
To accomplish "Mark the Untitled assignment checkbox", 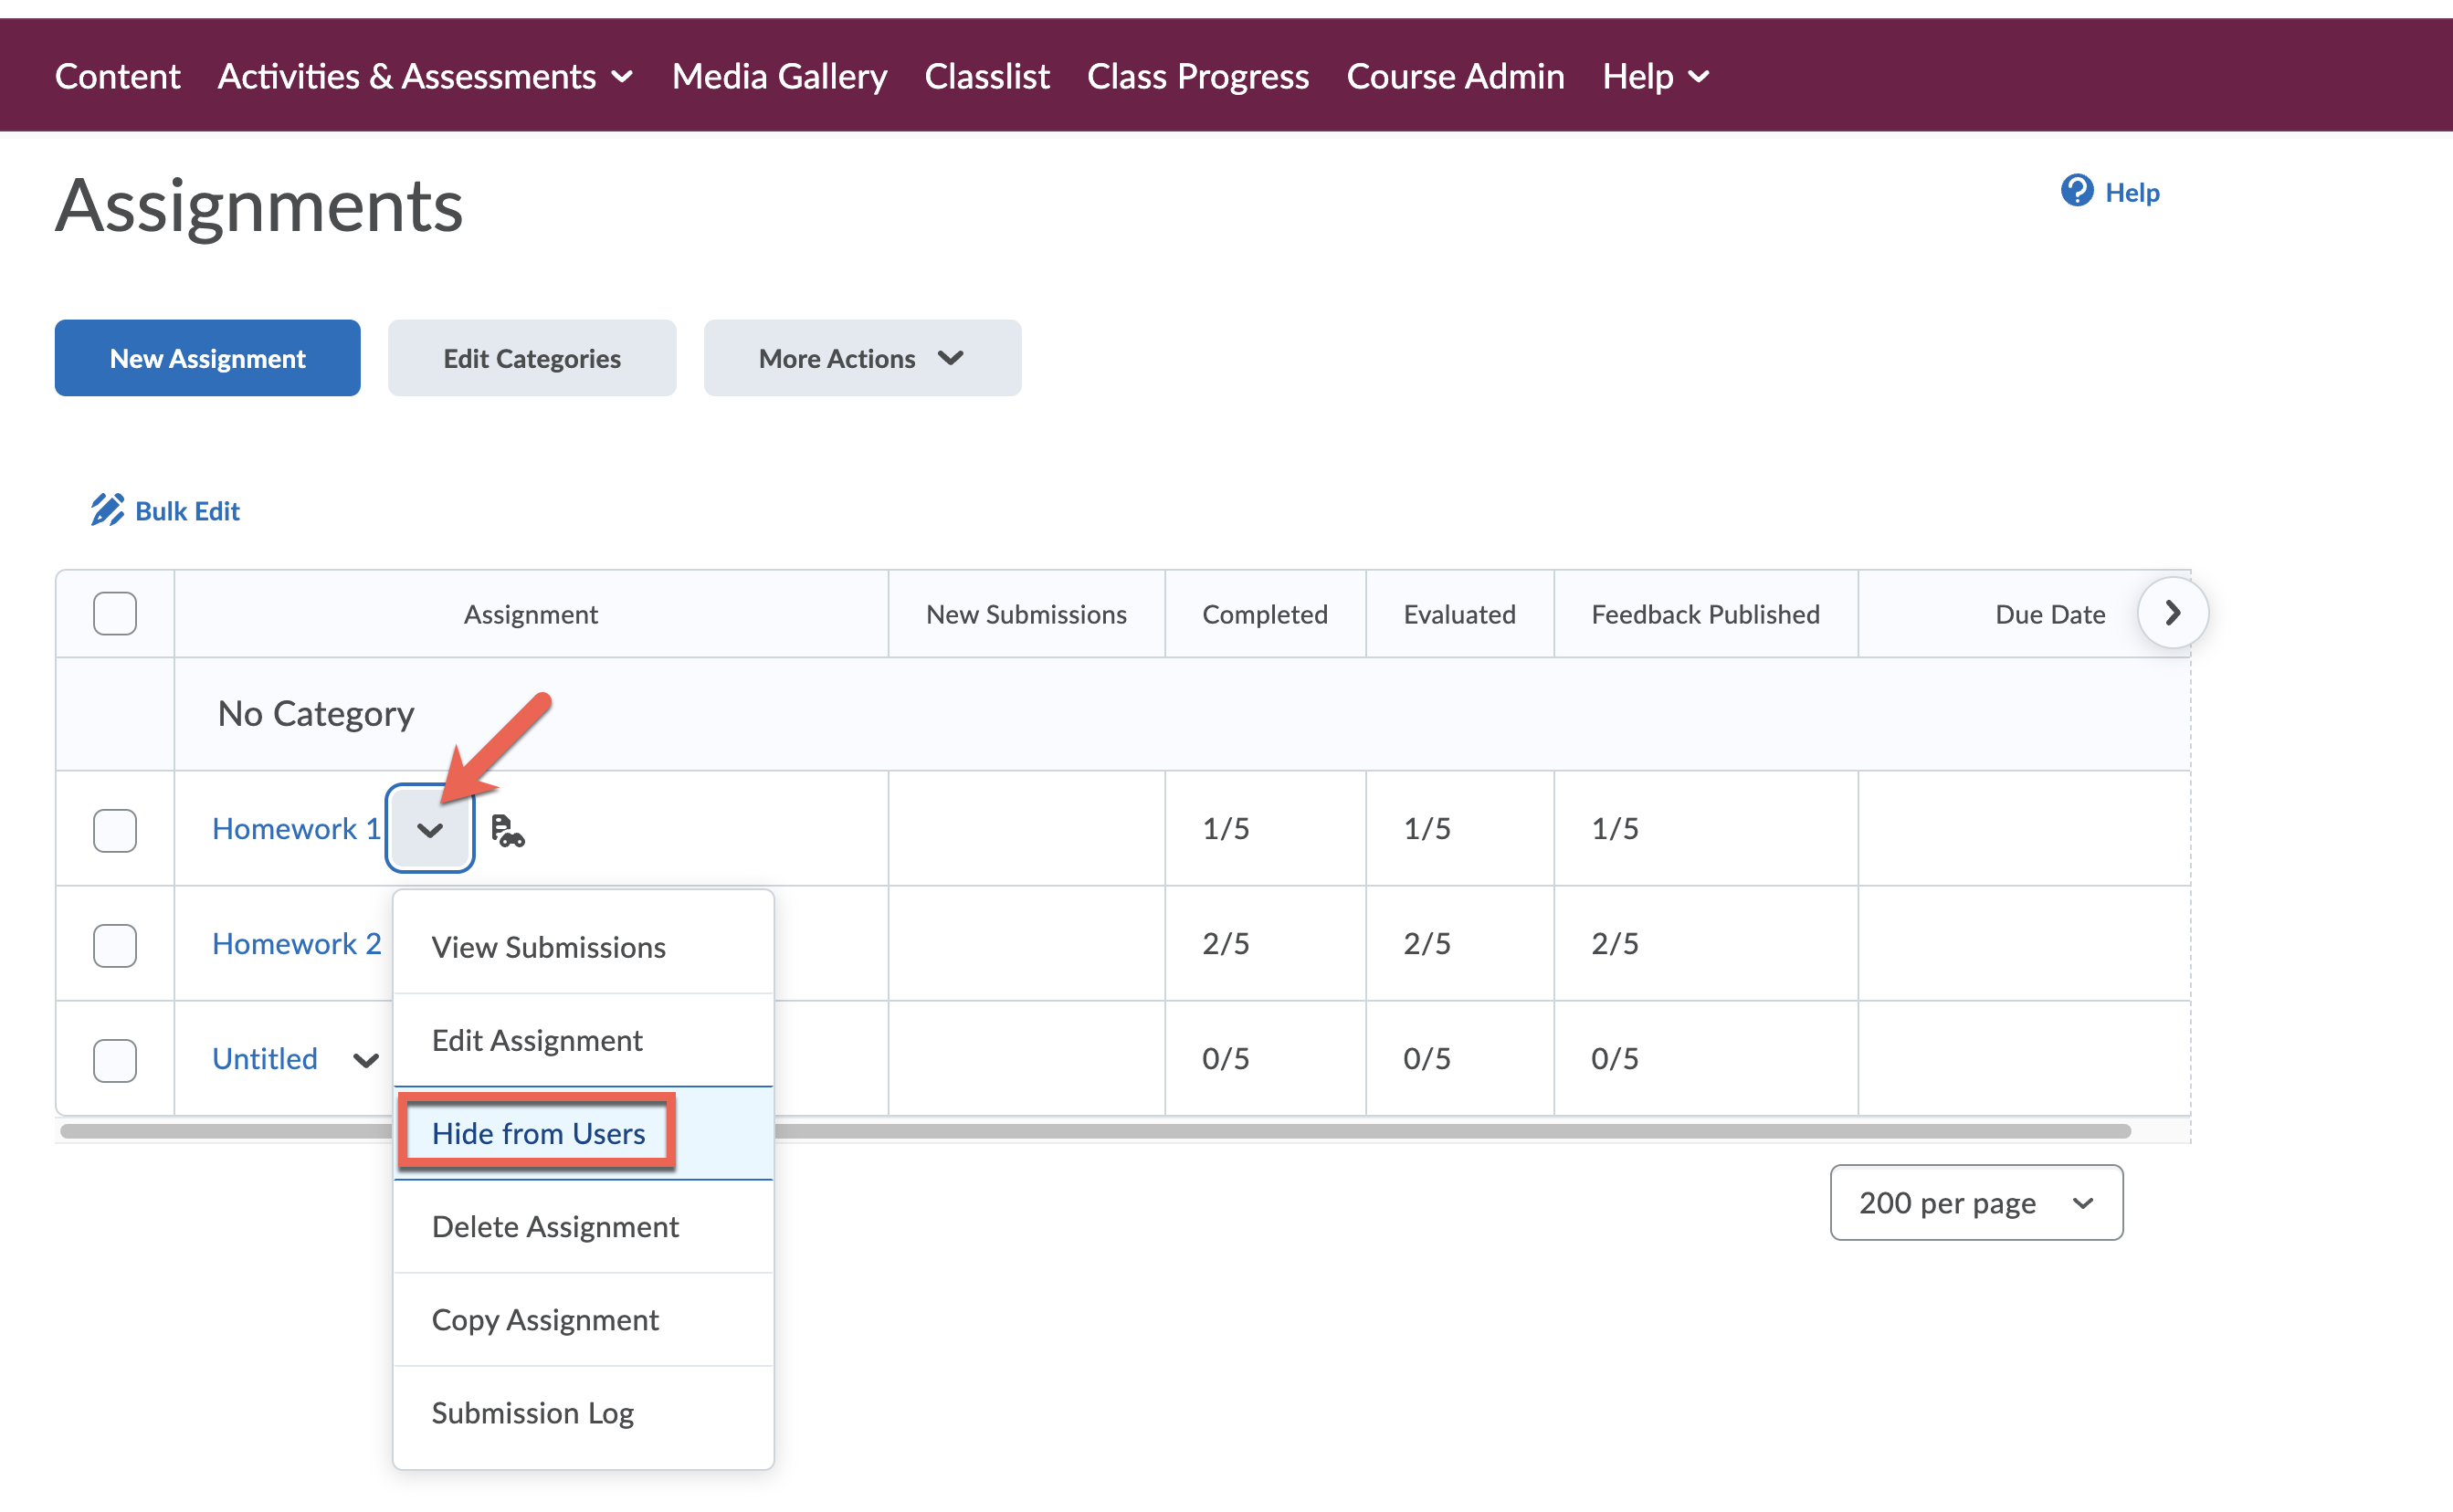I will click(115, 1060).
